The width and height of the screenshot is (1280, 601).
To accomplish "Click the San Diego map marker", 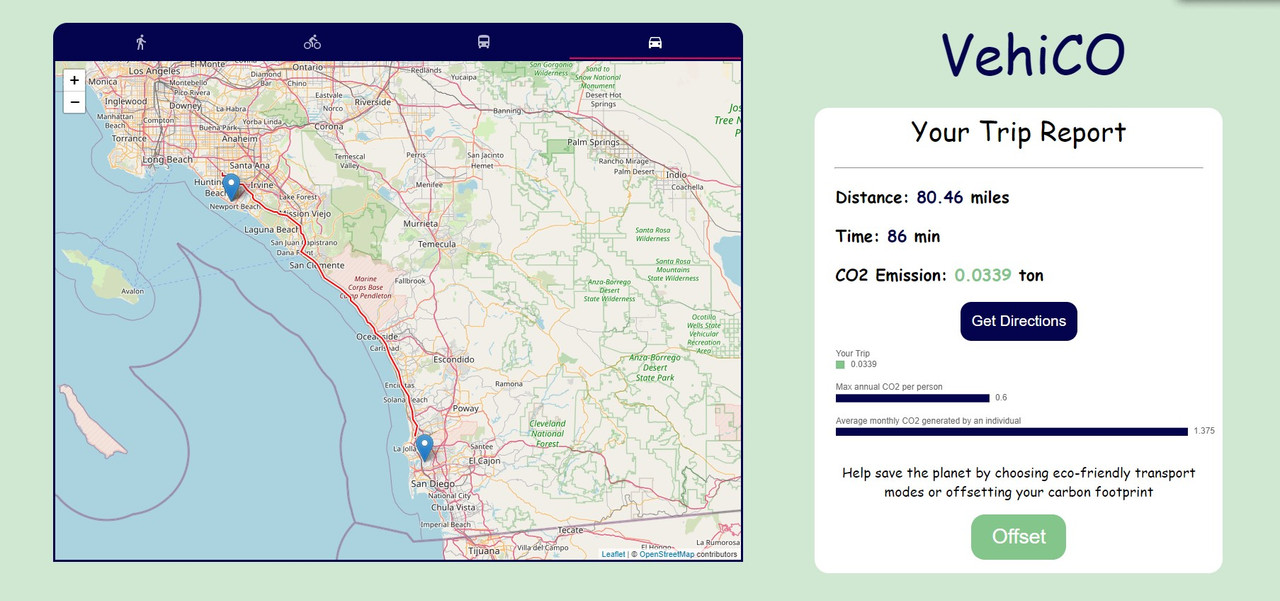I will click(424, 447).
